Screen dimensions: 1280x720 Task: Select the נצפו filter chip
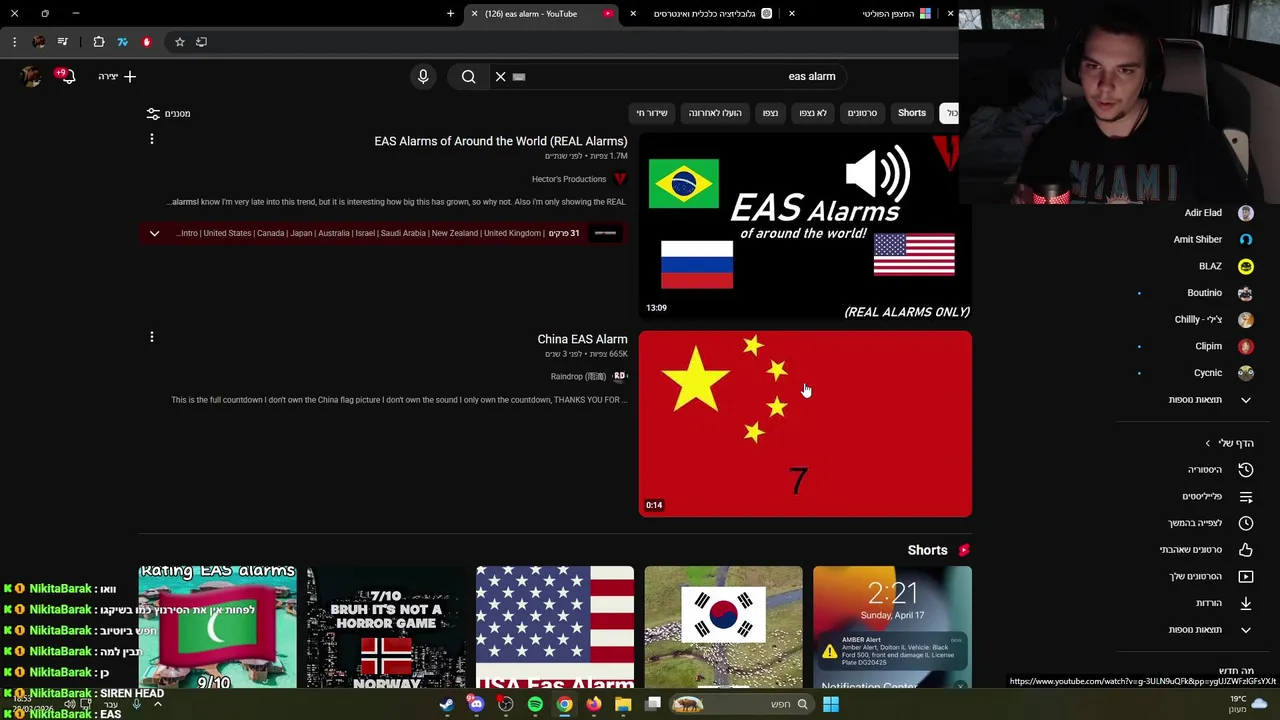pos(770,113)
